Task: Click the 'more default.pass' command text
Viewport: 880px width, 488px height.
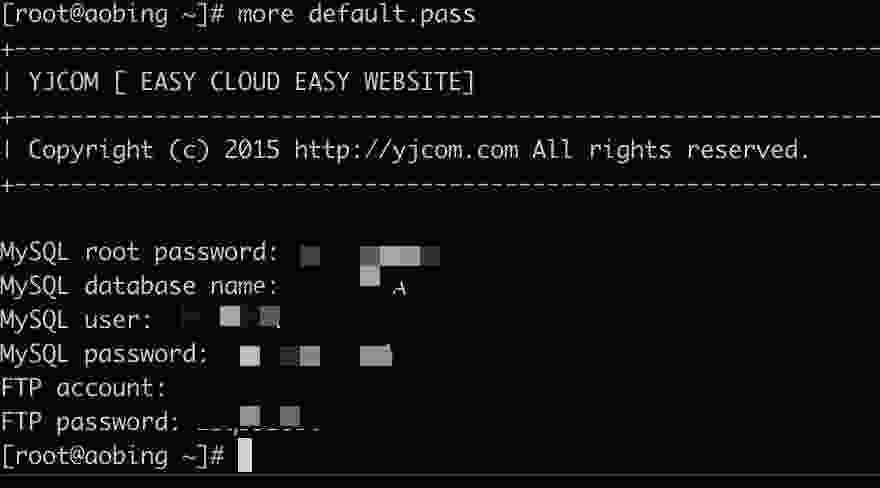Action: pyautogui.click(x=356, y=15)
